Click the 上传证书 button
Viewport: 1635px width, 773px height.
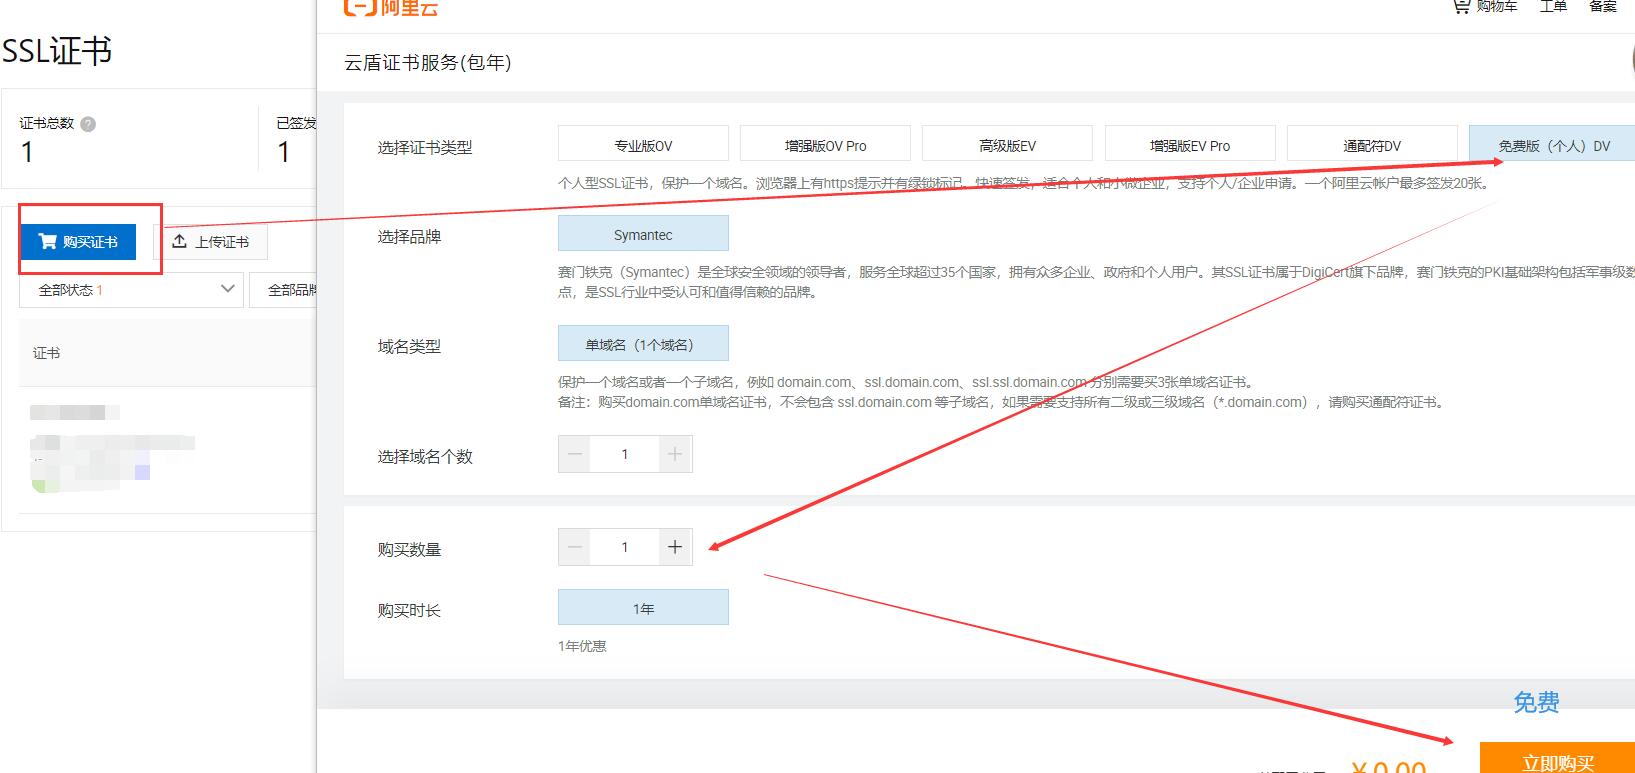211,241
